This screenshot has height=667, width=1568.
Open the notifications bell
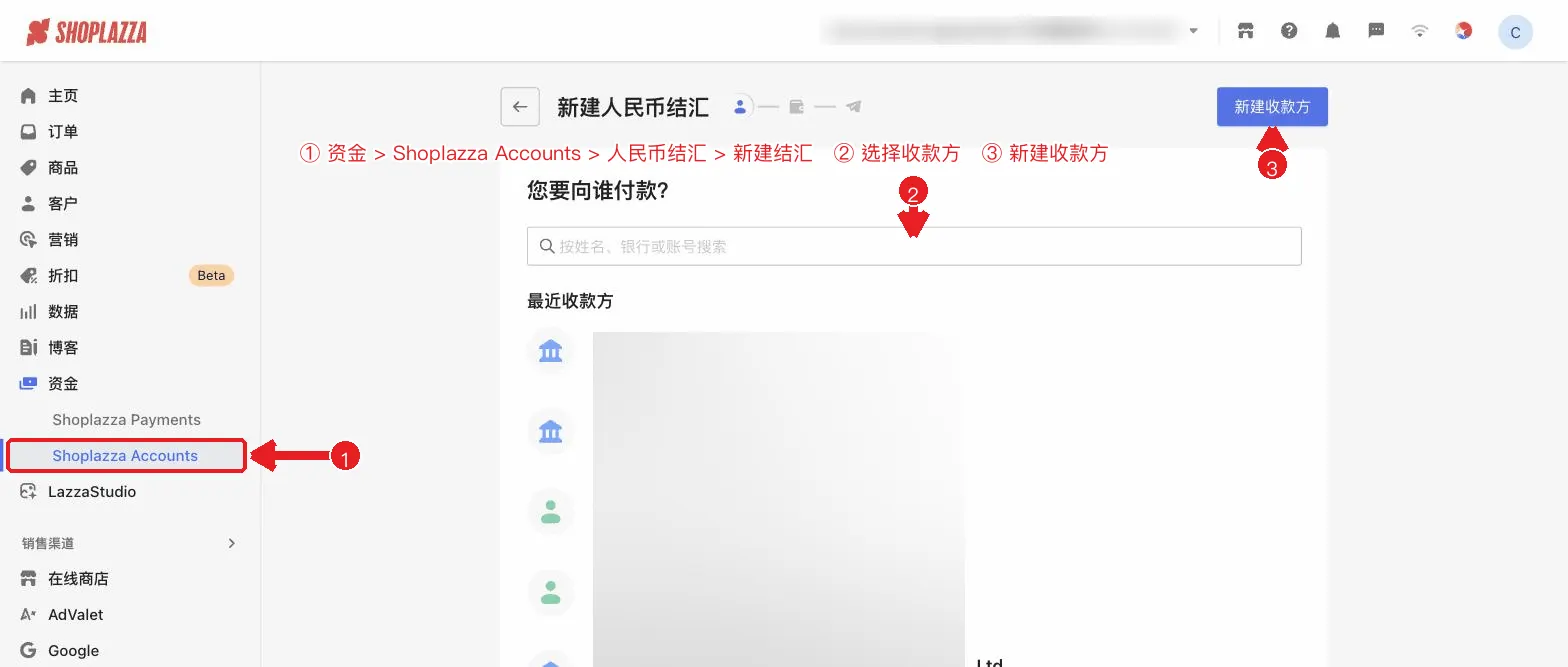(x=1333, y=31)
